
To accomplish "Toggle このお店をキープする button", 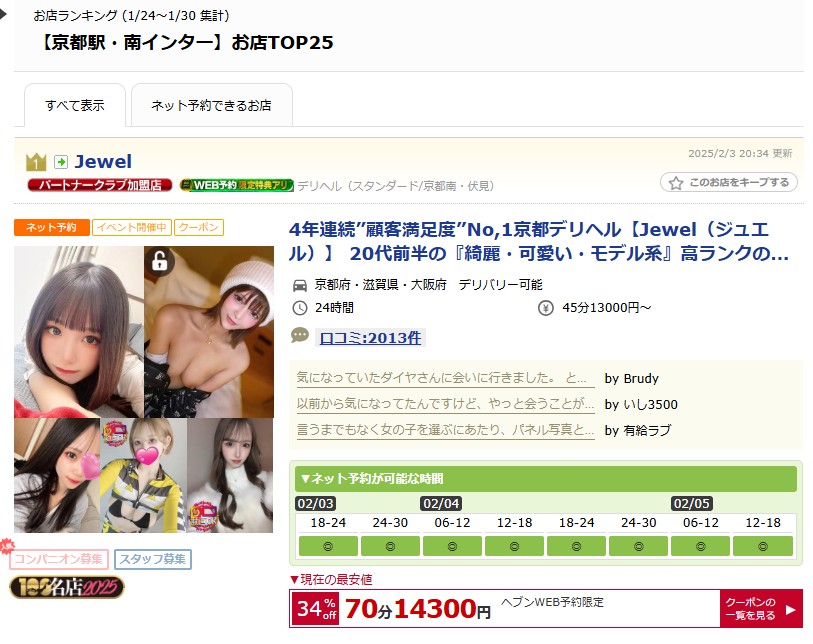I will (728, 183).
